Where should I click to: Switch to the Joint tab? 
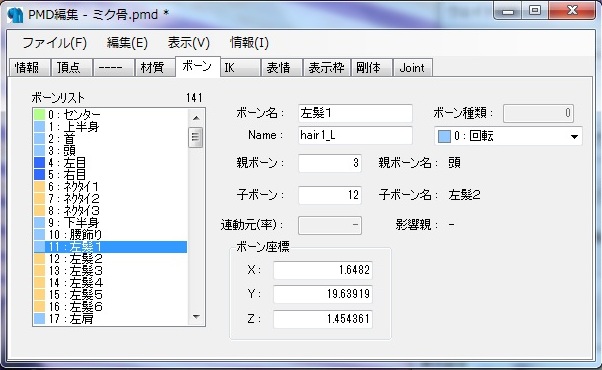click(x=413, y=68)
